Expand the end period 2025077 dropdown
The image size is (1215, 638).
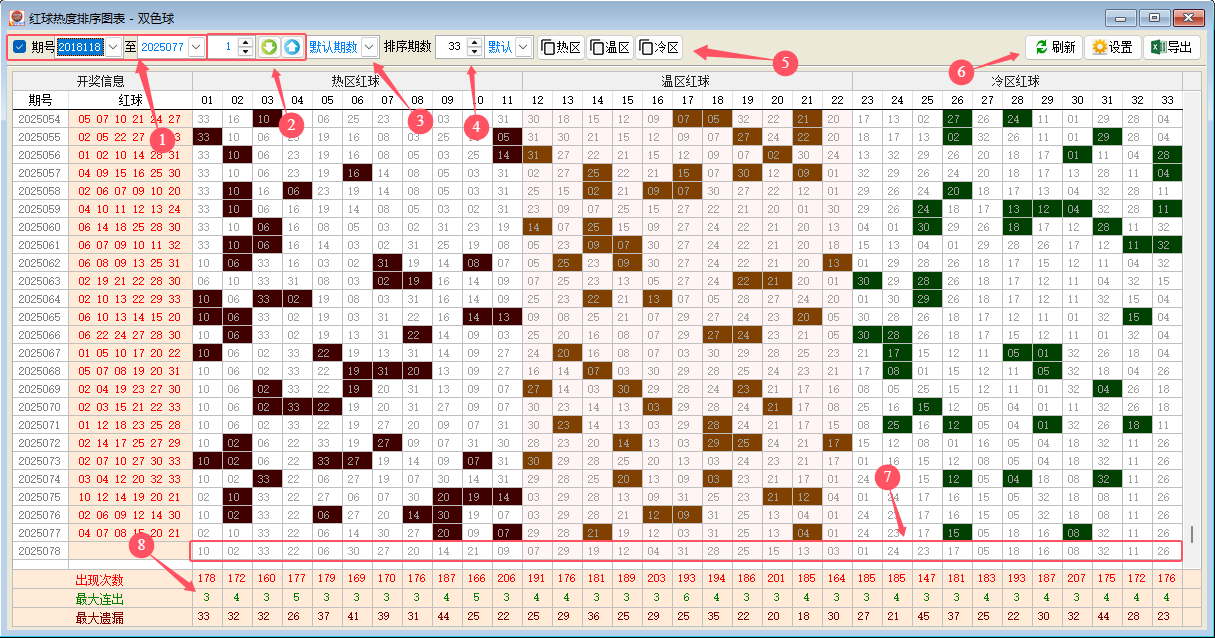[196, 47]
